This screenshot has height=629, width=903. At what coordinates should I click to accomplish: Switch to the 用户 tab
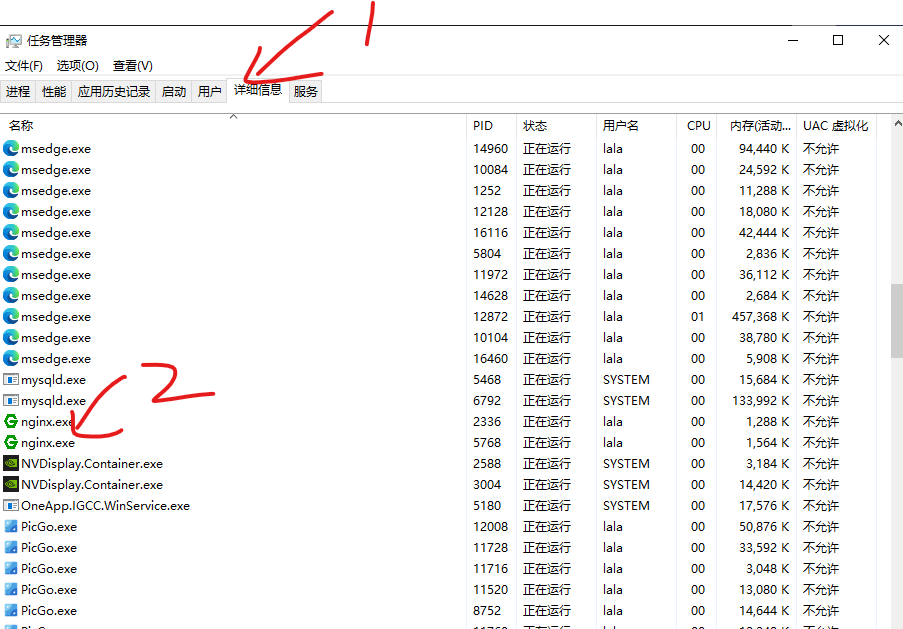click(209, 92)
